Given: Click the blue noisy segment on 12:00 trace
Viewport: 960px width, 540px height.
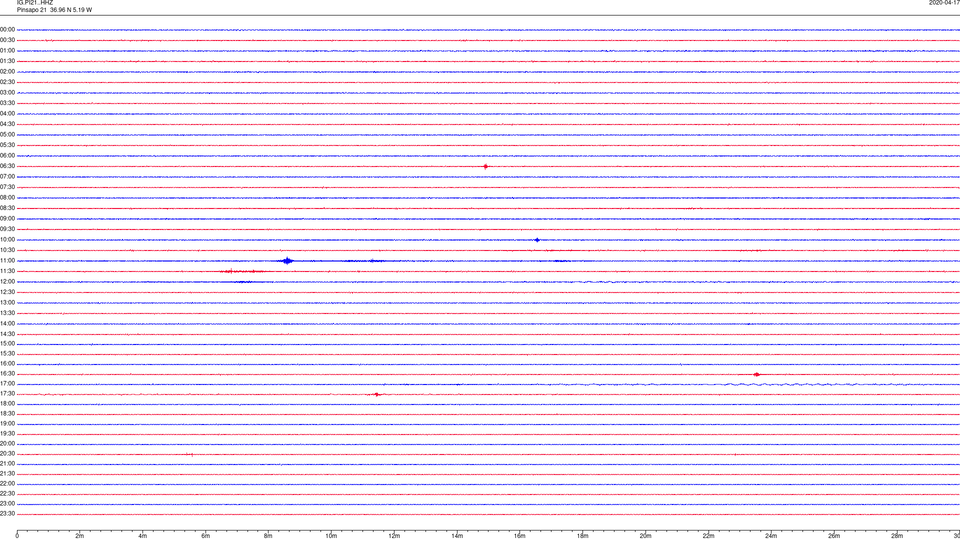Looking at the screenshot, I should click(x=244, y=282).
